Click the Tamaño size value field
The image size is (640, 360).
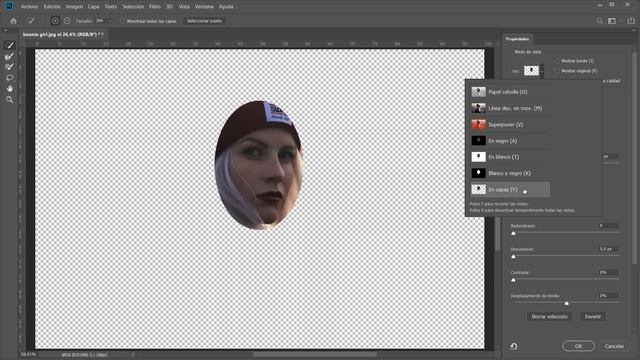[x=100, y=21]
